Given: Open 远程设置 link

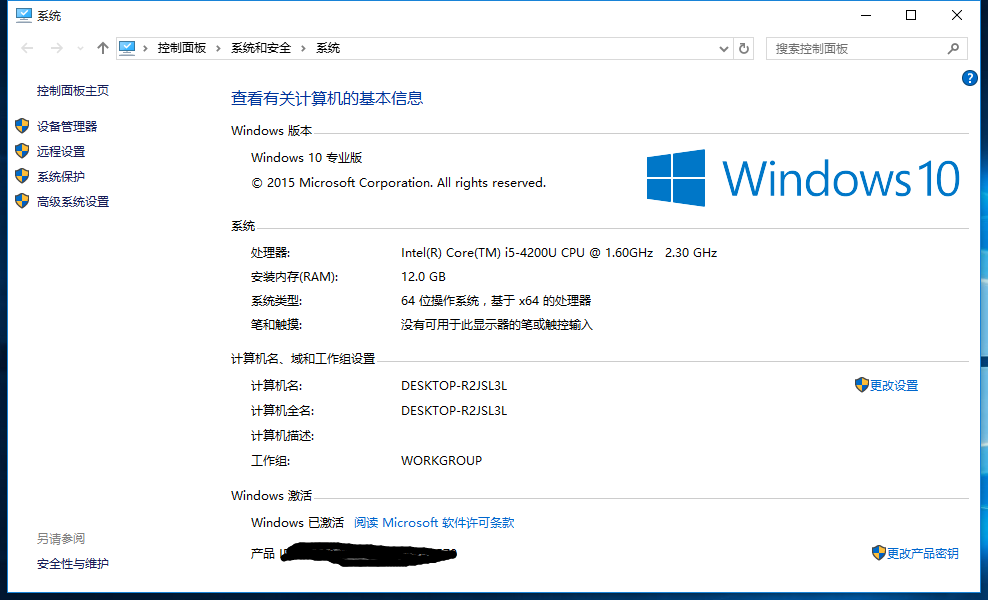Looking at the screenshot, I should click(61, 151).
